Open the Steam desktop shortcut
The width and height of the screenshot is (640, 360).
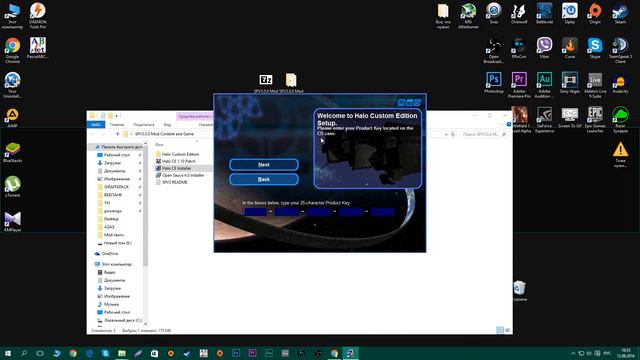(x=620, y=13)
